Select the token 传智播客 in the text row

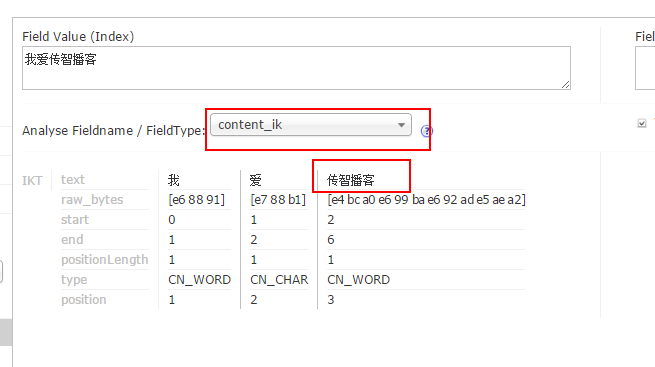(350, 180)
